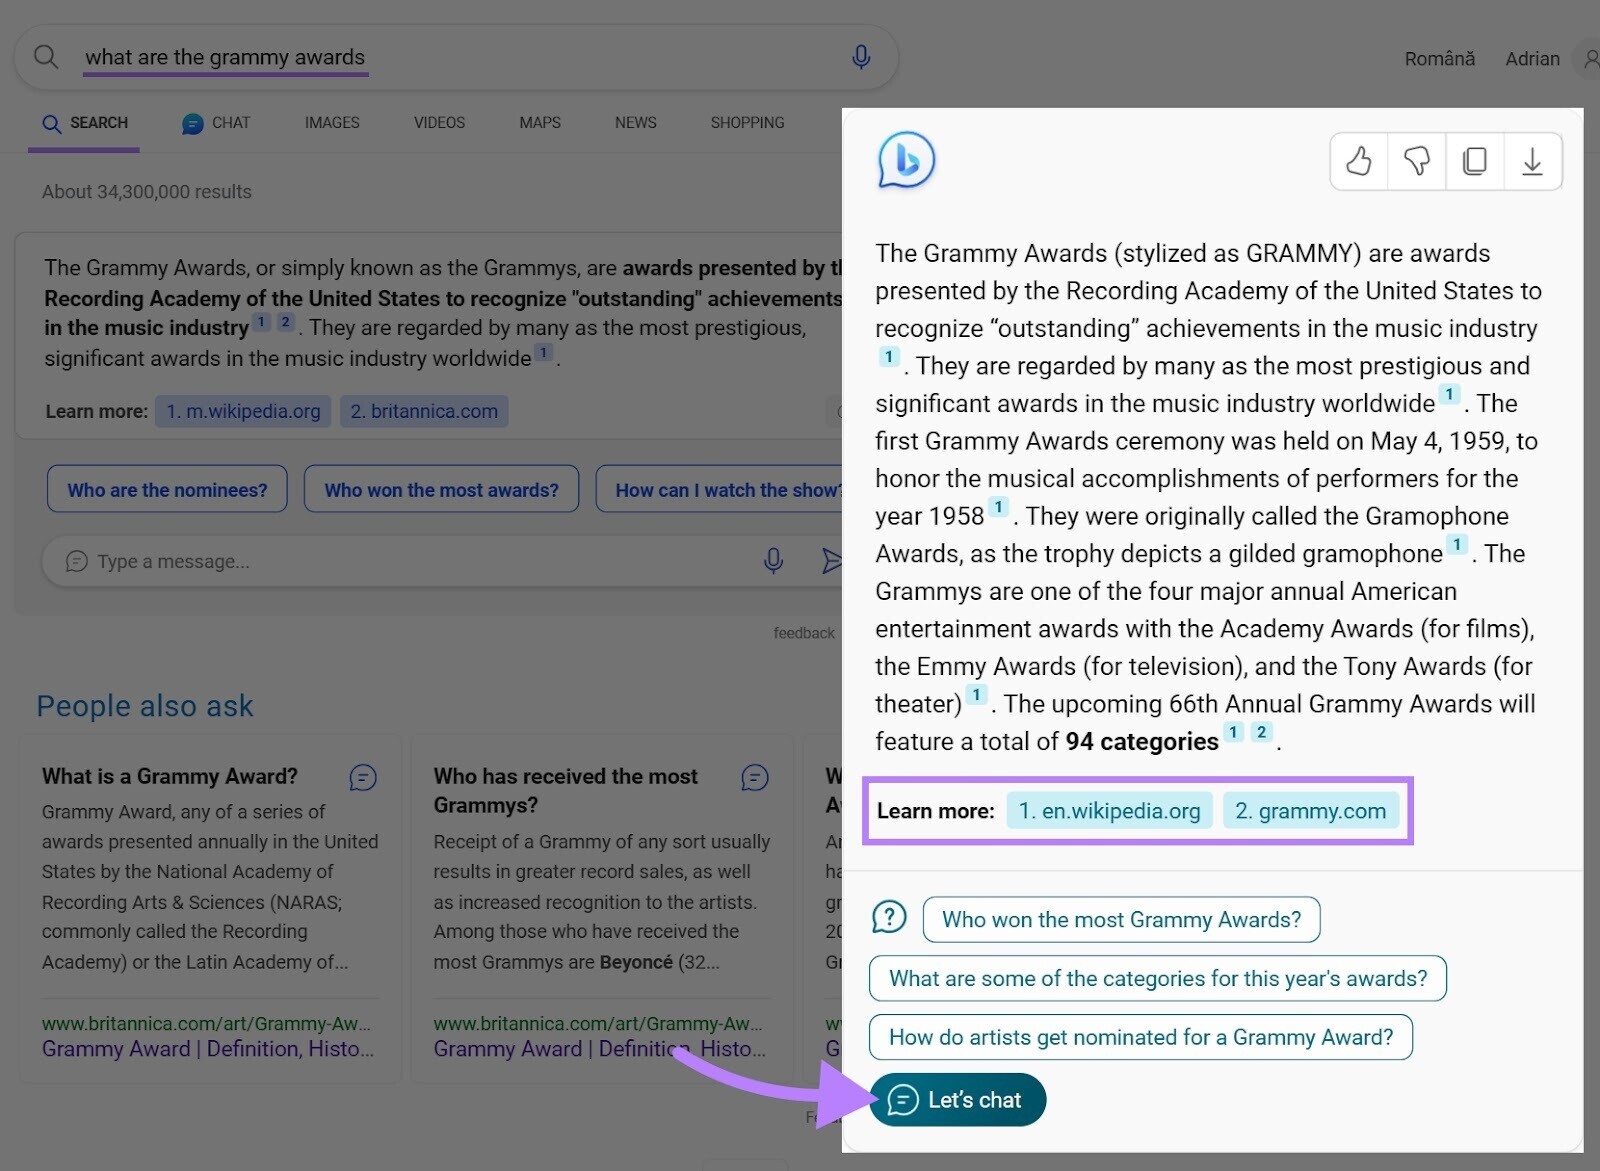Export the Copilot response
1600x1171 pixels.
click(x=1533, y=160)
